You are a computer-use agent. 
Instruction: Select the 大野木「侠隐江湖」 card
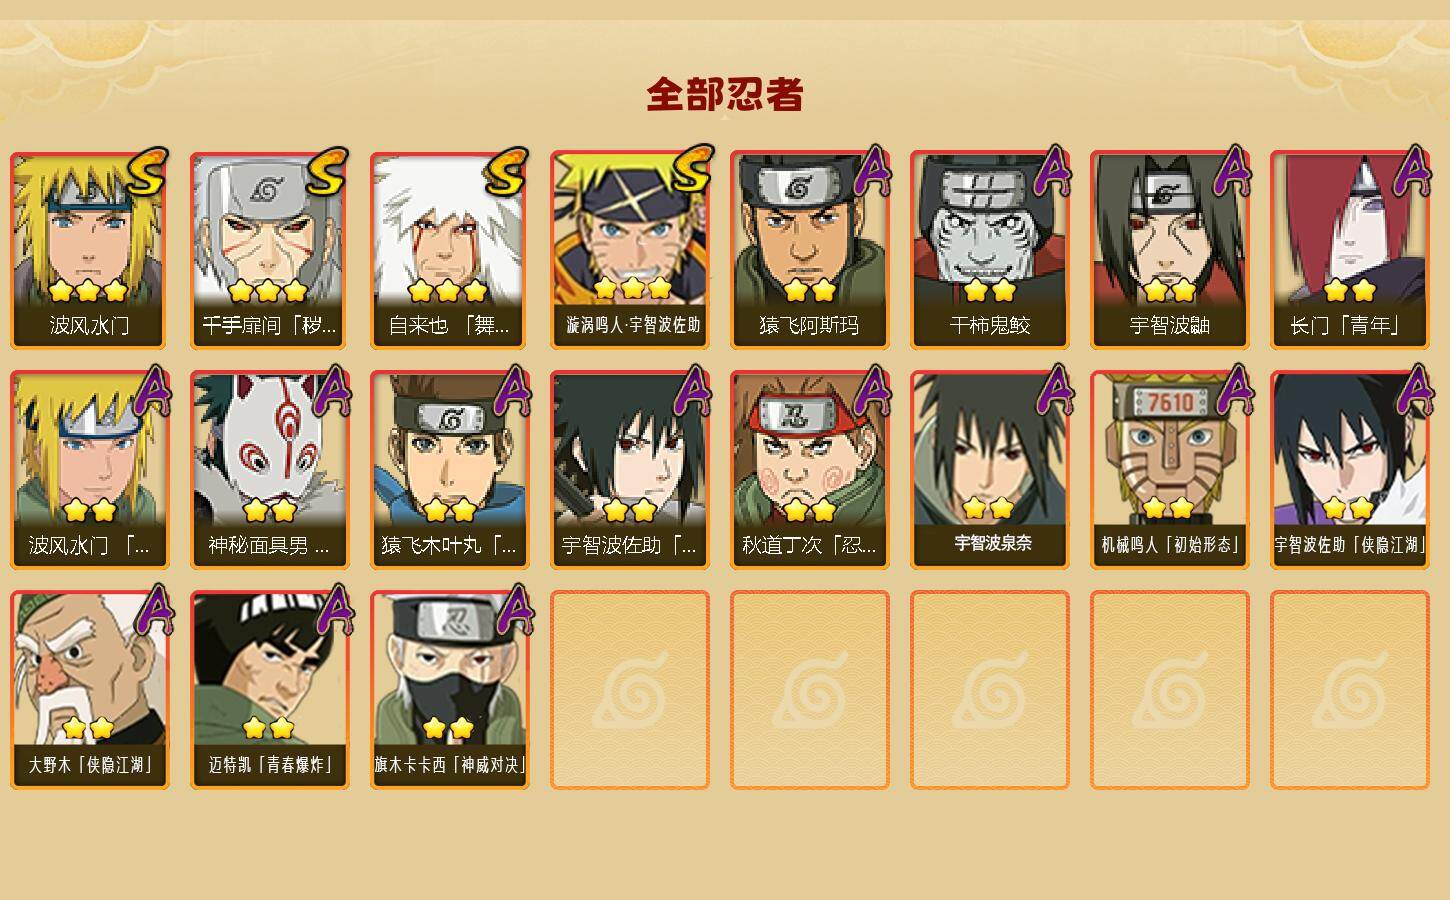[89, 690]
